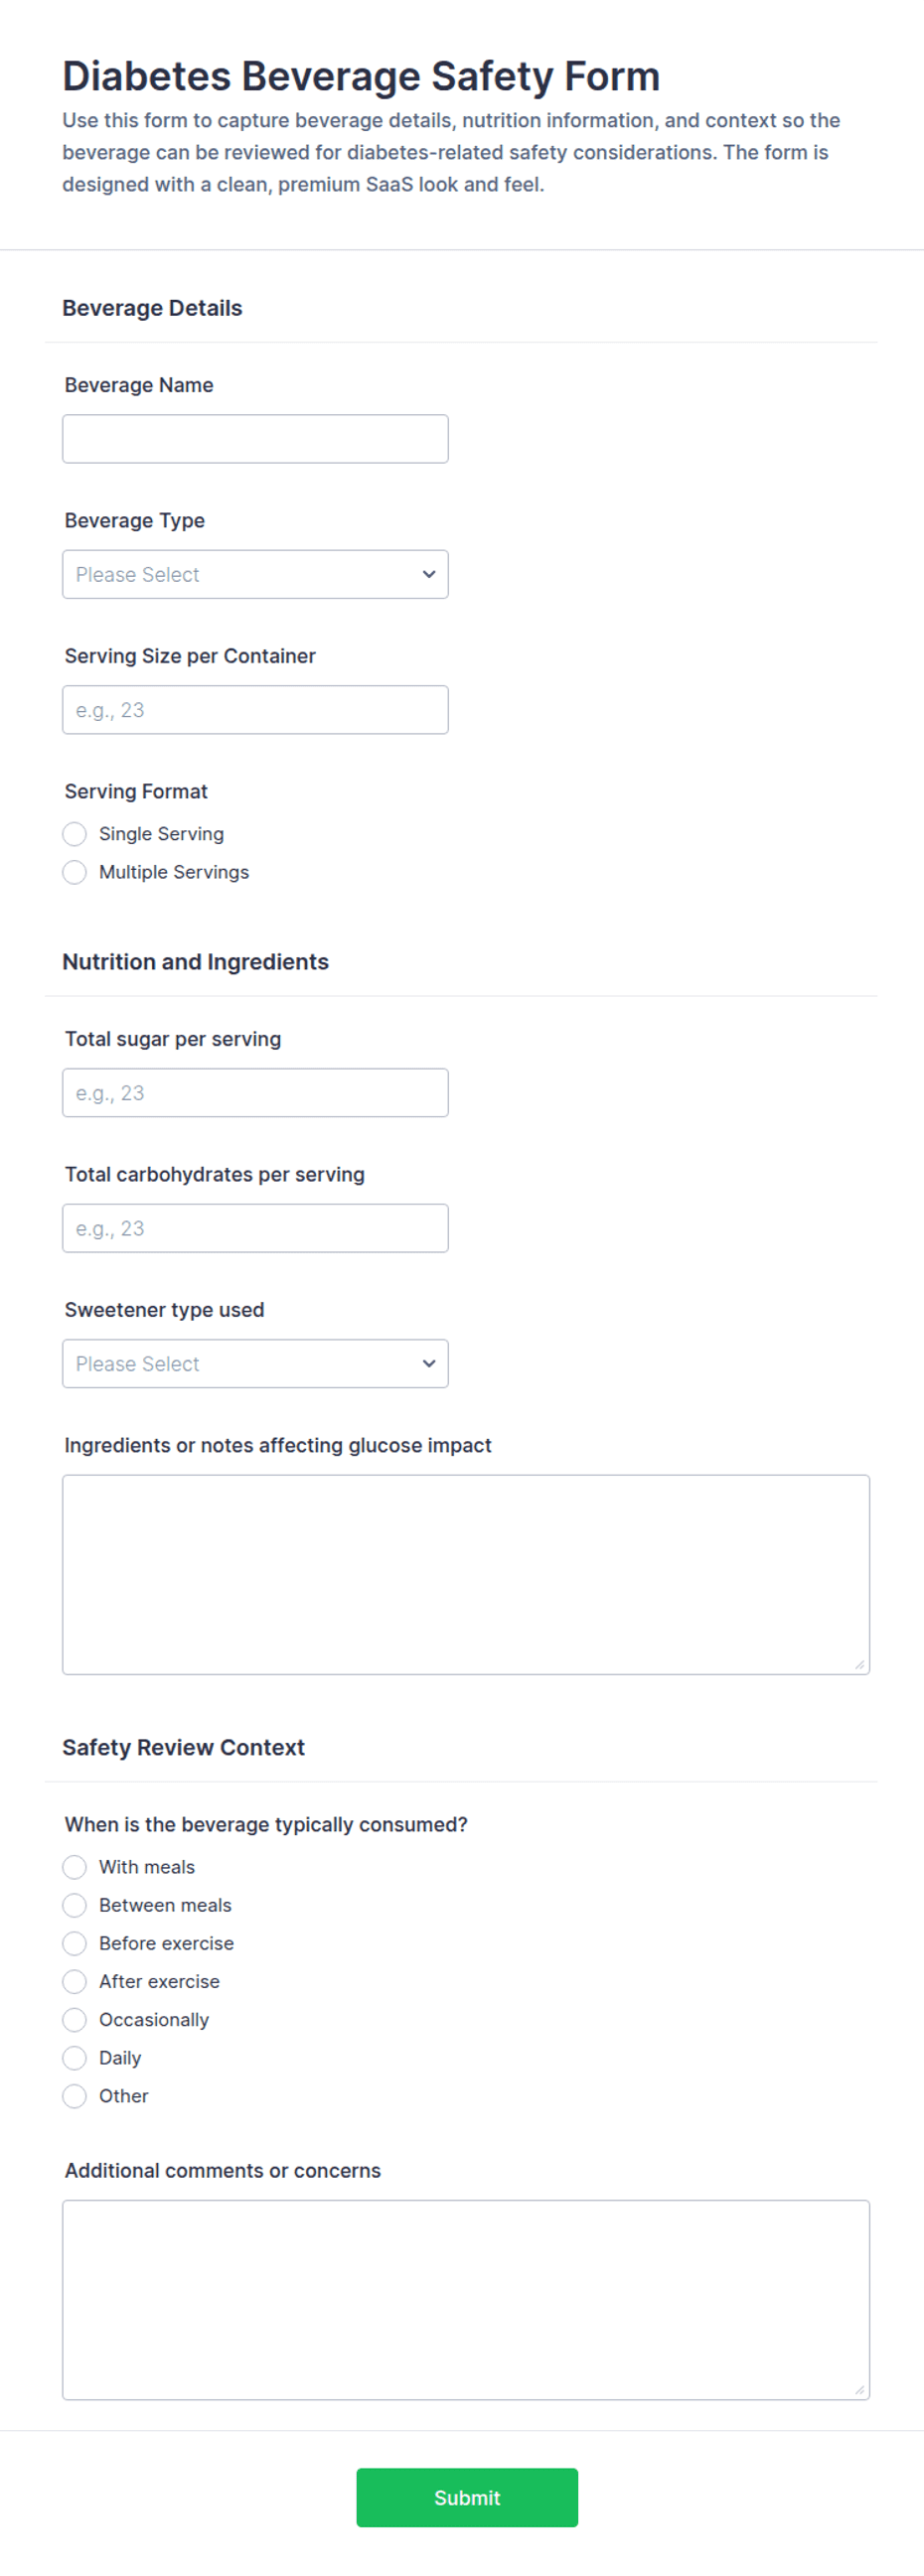The width and height of the screenshot is (924, 2576).
Task: Pick the Between meals radio option
Action: pyautogui.click(x=74, y=1905)
